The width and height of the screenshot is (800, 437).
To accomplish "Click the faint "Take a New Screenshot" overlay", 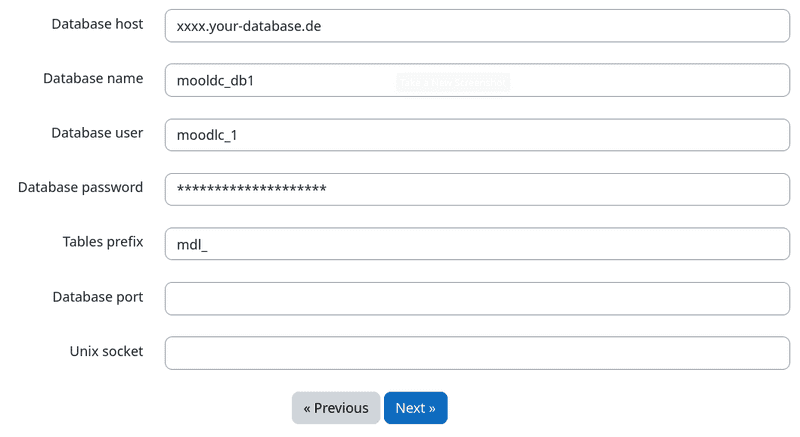I will point(453,83).
